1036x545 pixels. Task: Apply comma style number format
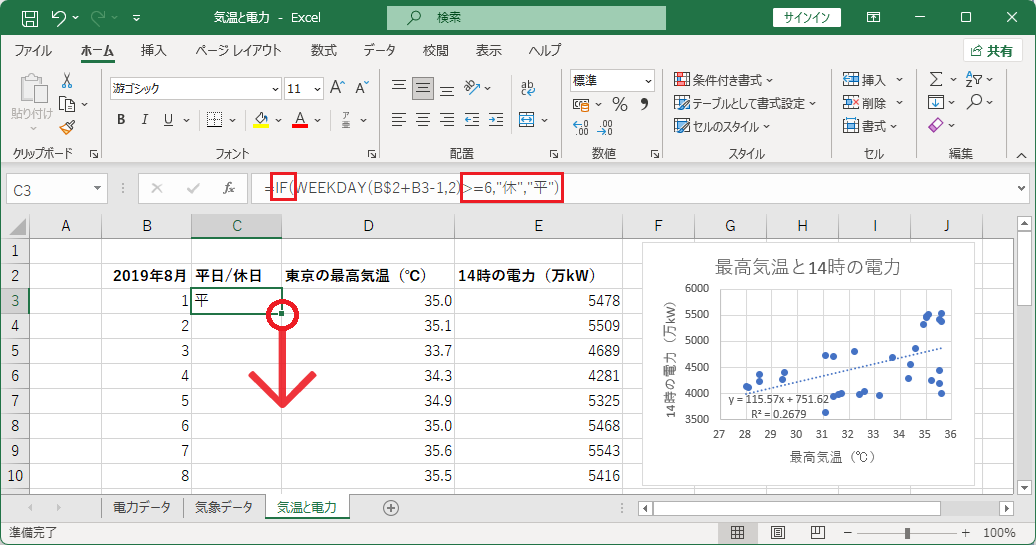pos(644,104)
